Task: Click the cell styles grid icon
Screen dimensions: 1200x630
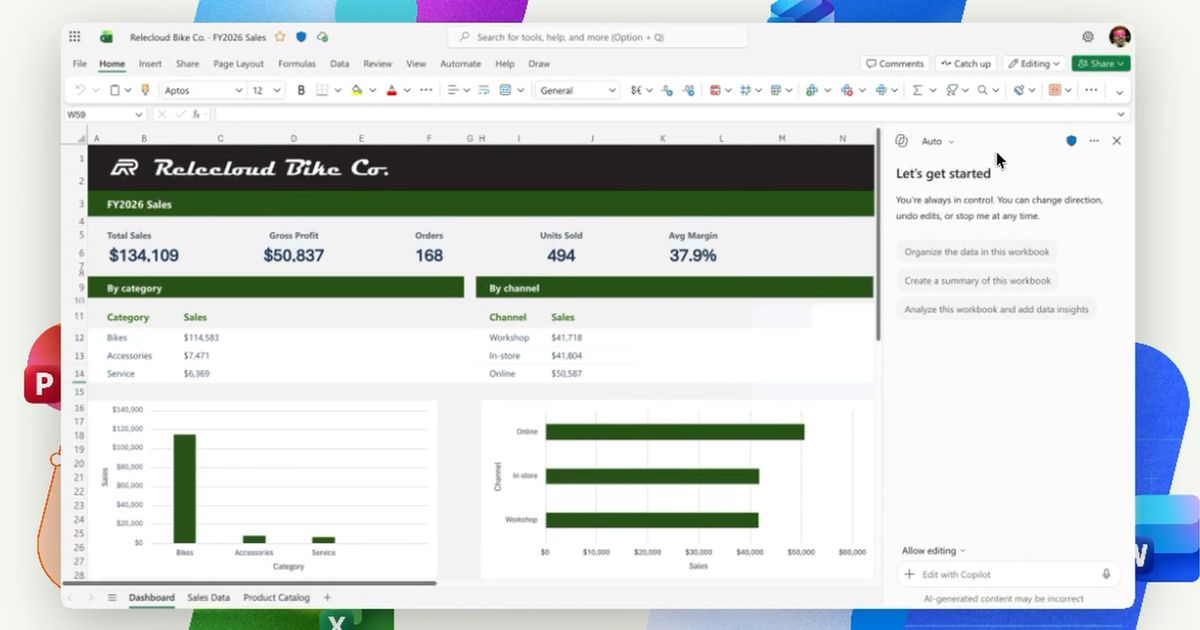Action: click(745, 90)
